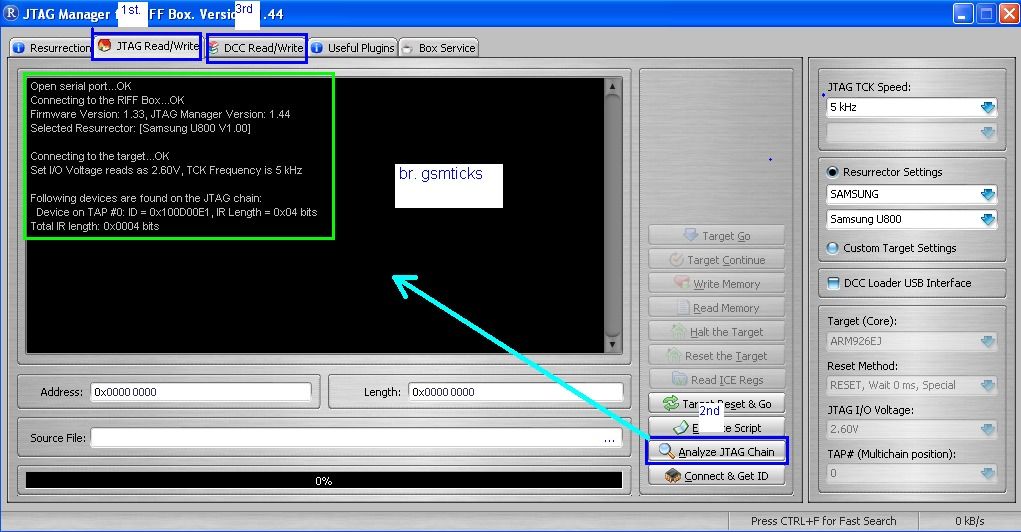Click the Execute Script button
1021x532 pixels.
(x=716, y=428)
